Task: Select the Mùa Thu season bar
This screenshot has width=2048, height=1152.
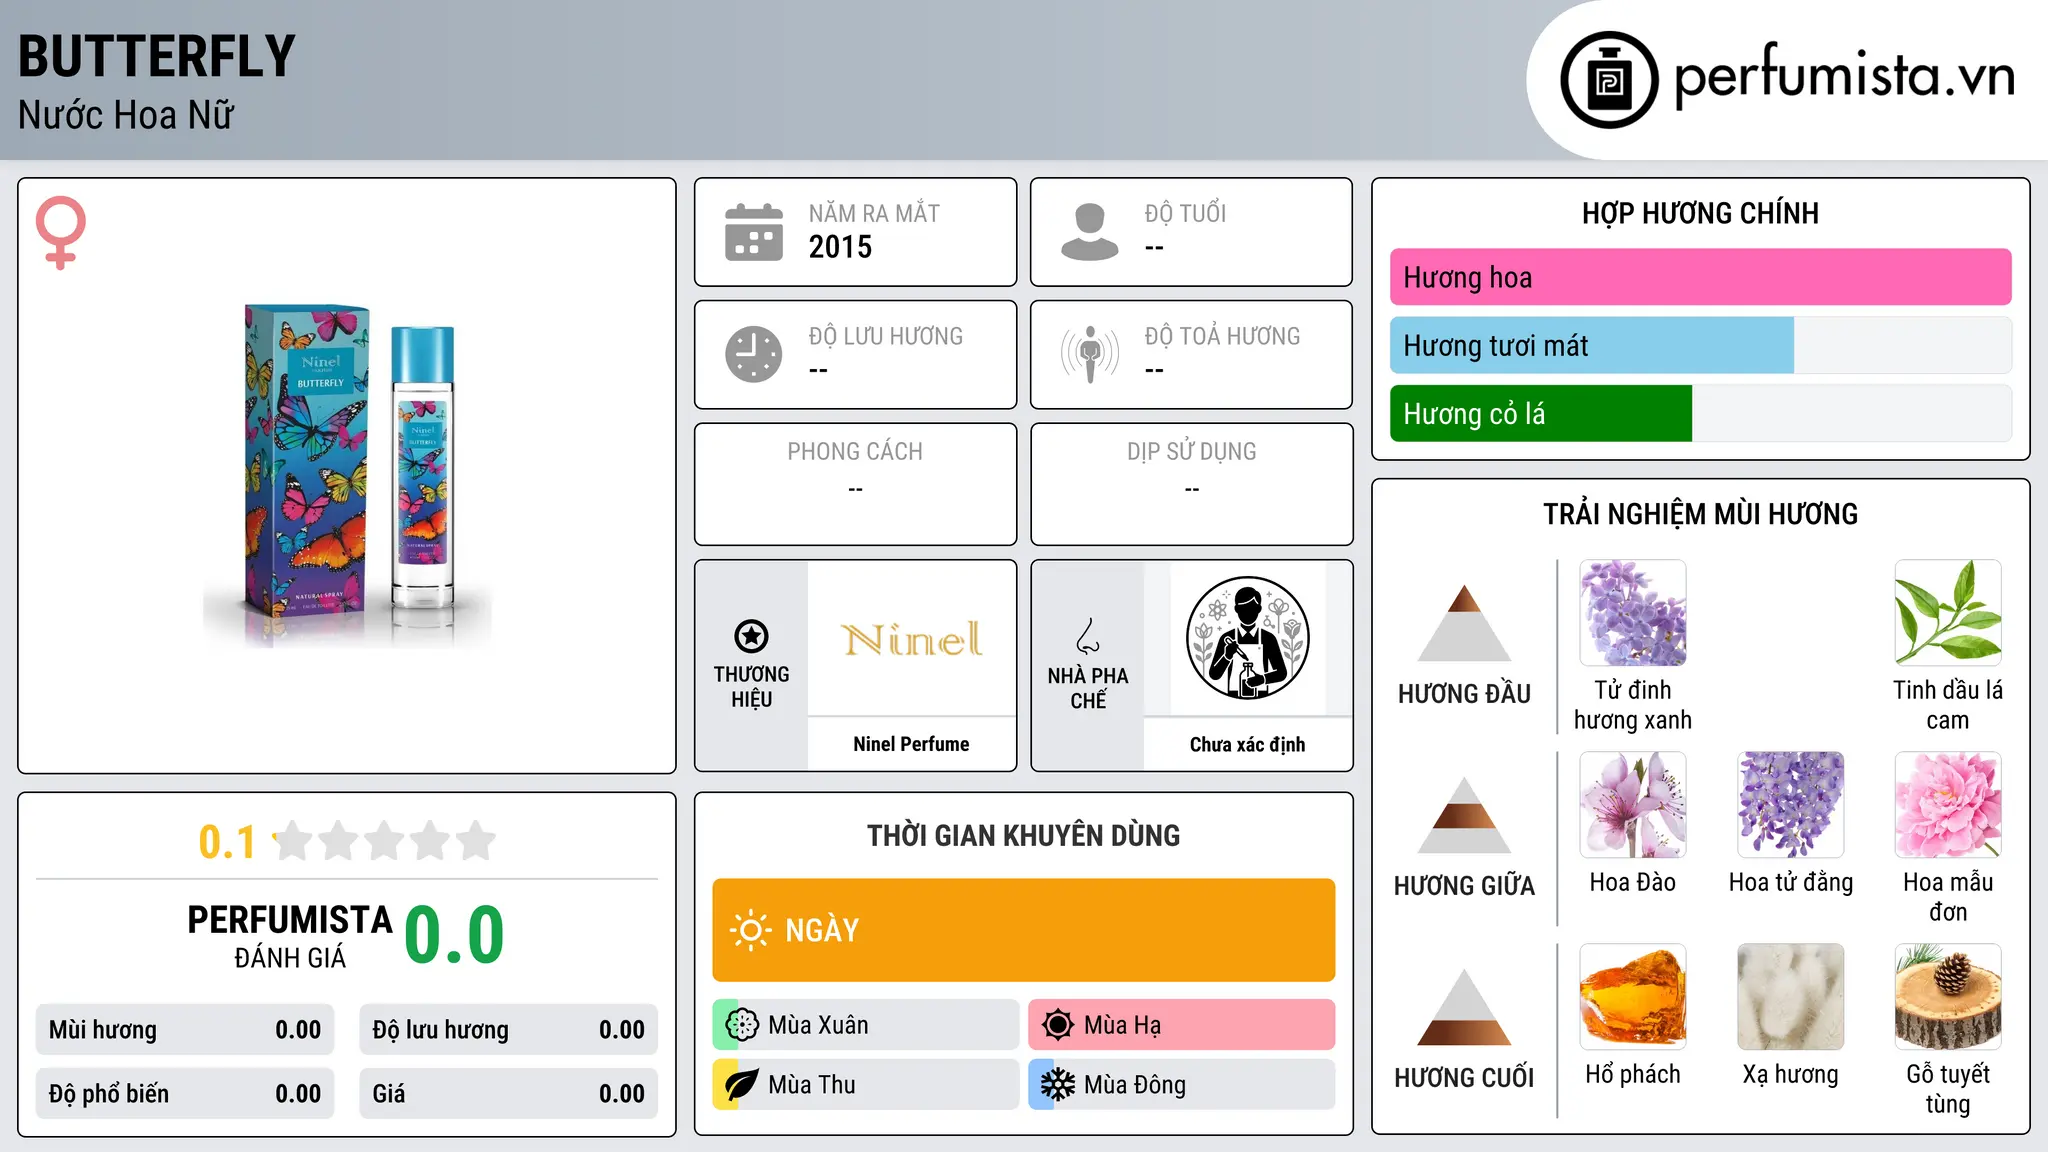Action: point(865,1085)
